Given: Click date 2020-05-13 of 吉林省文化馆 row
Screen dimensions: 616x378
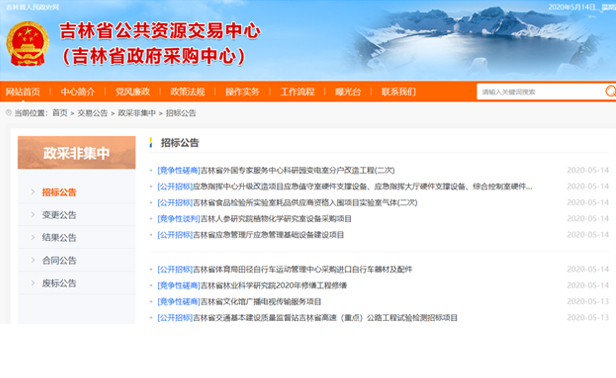Looking at the screenshot, I should point(588,302).
